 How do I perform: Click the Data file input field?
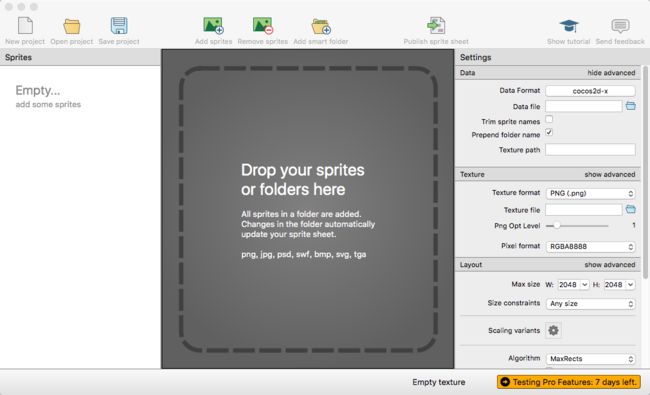click(584, 106)
